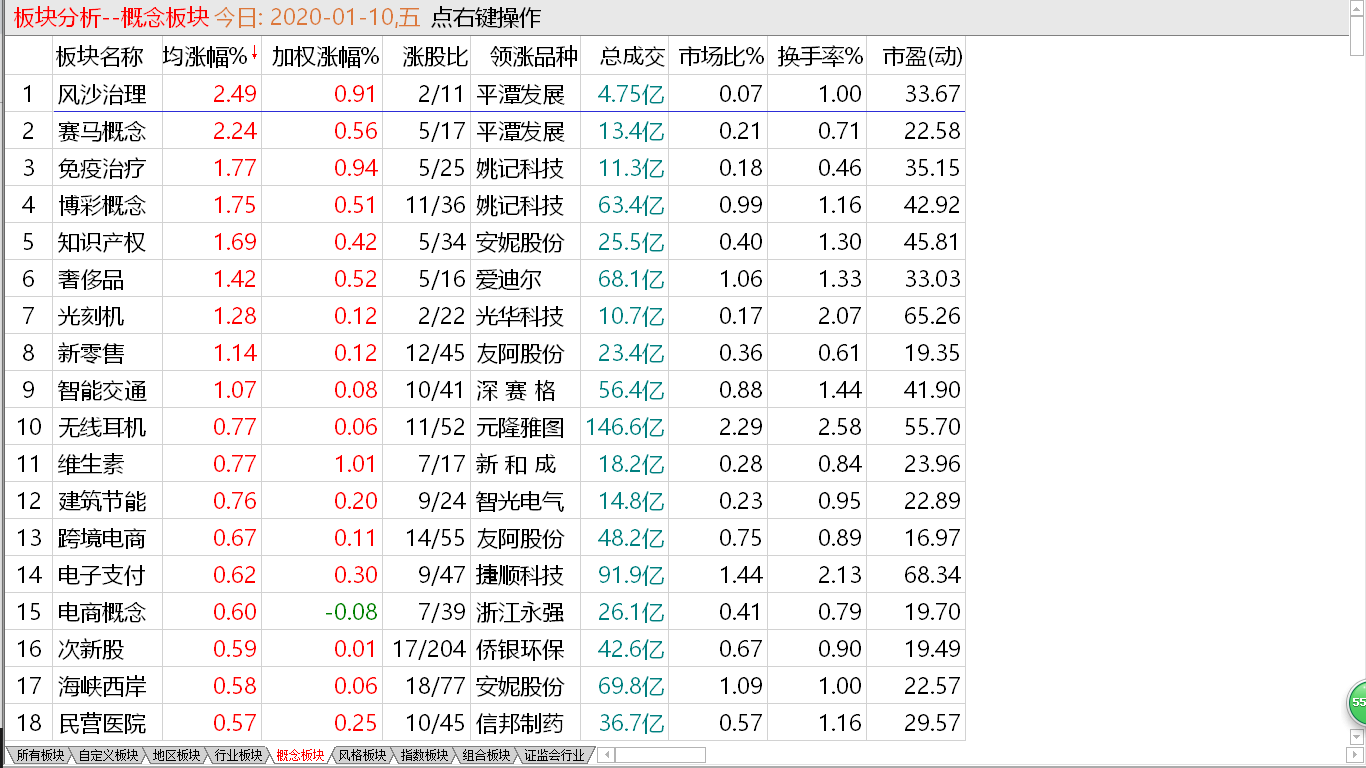
Task: Select the 次新股 sector name
Action: pyautogui.click(x=91, y=649)
